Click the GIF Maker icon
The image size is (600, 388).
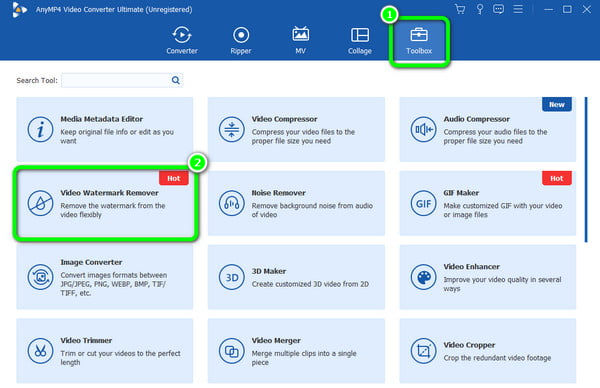(x=423, y=204)
